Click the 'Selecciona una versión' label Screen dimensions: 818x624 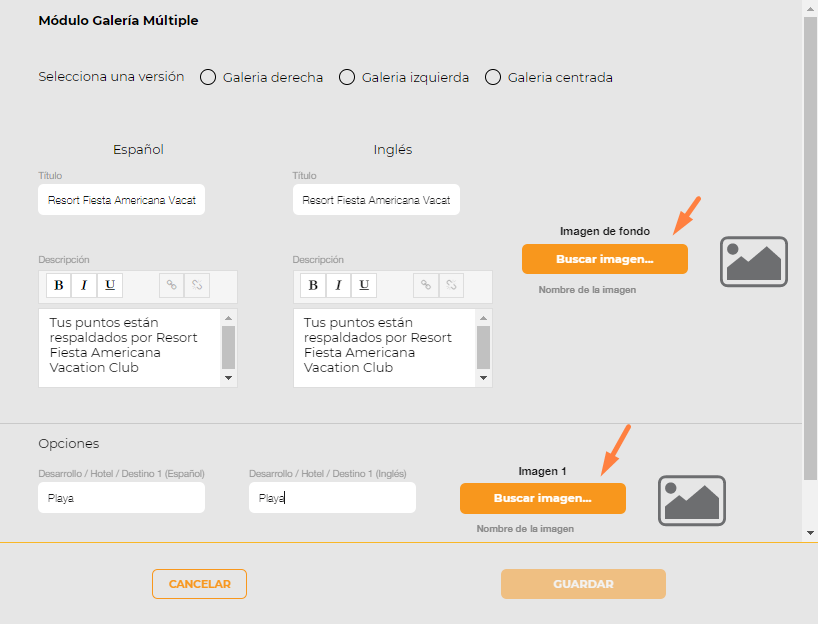[111, 77]
